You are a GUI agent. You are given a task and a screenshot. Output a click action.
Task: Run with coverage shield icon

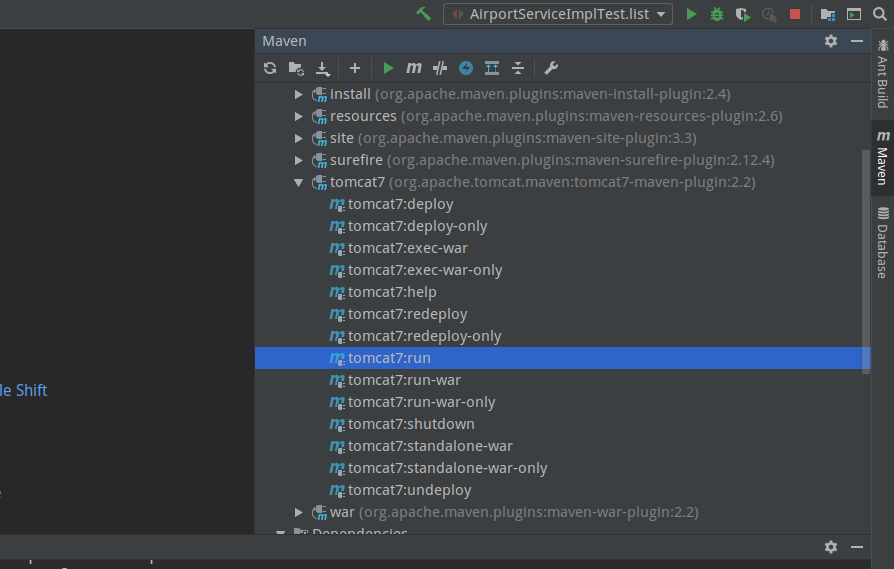(742, 14)
